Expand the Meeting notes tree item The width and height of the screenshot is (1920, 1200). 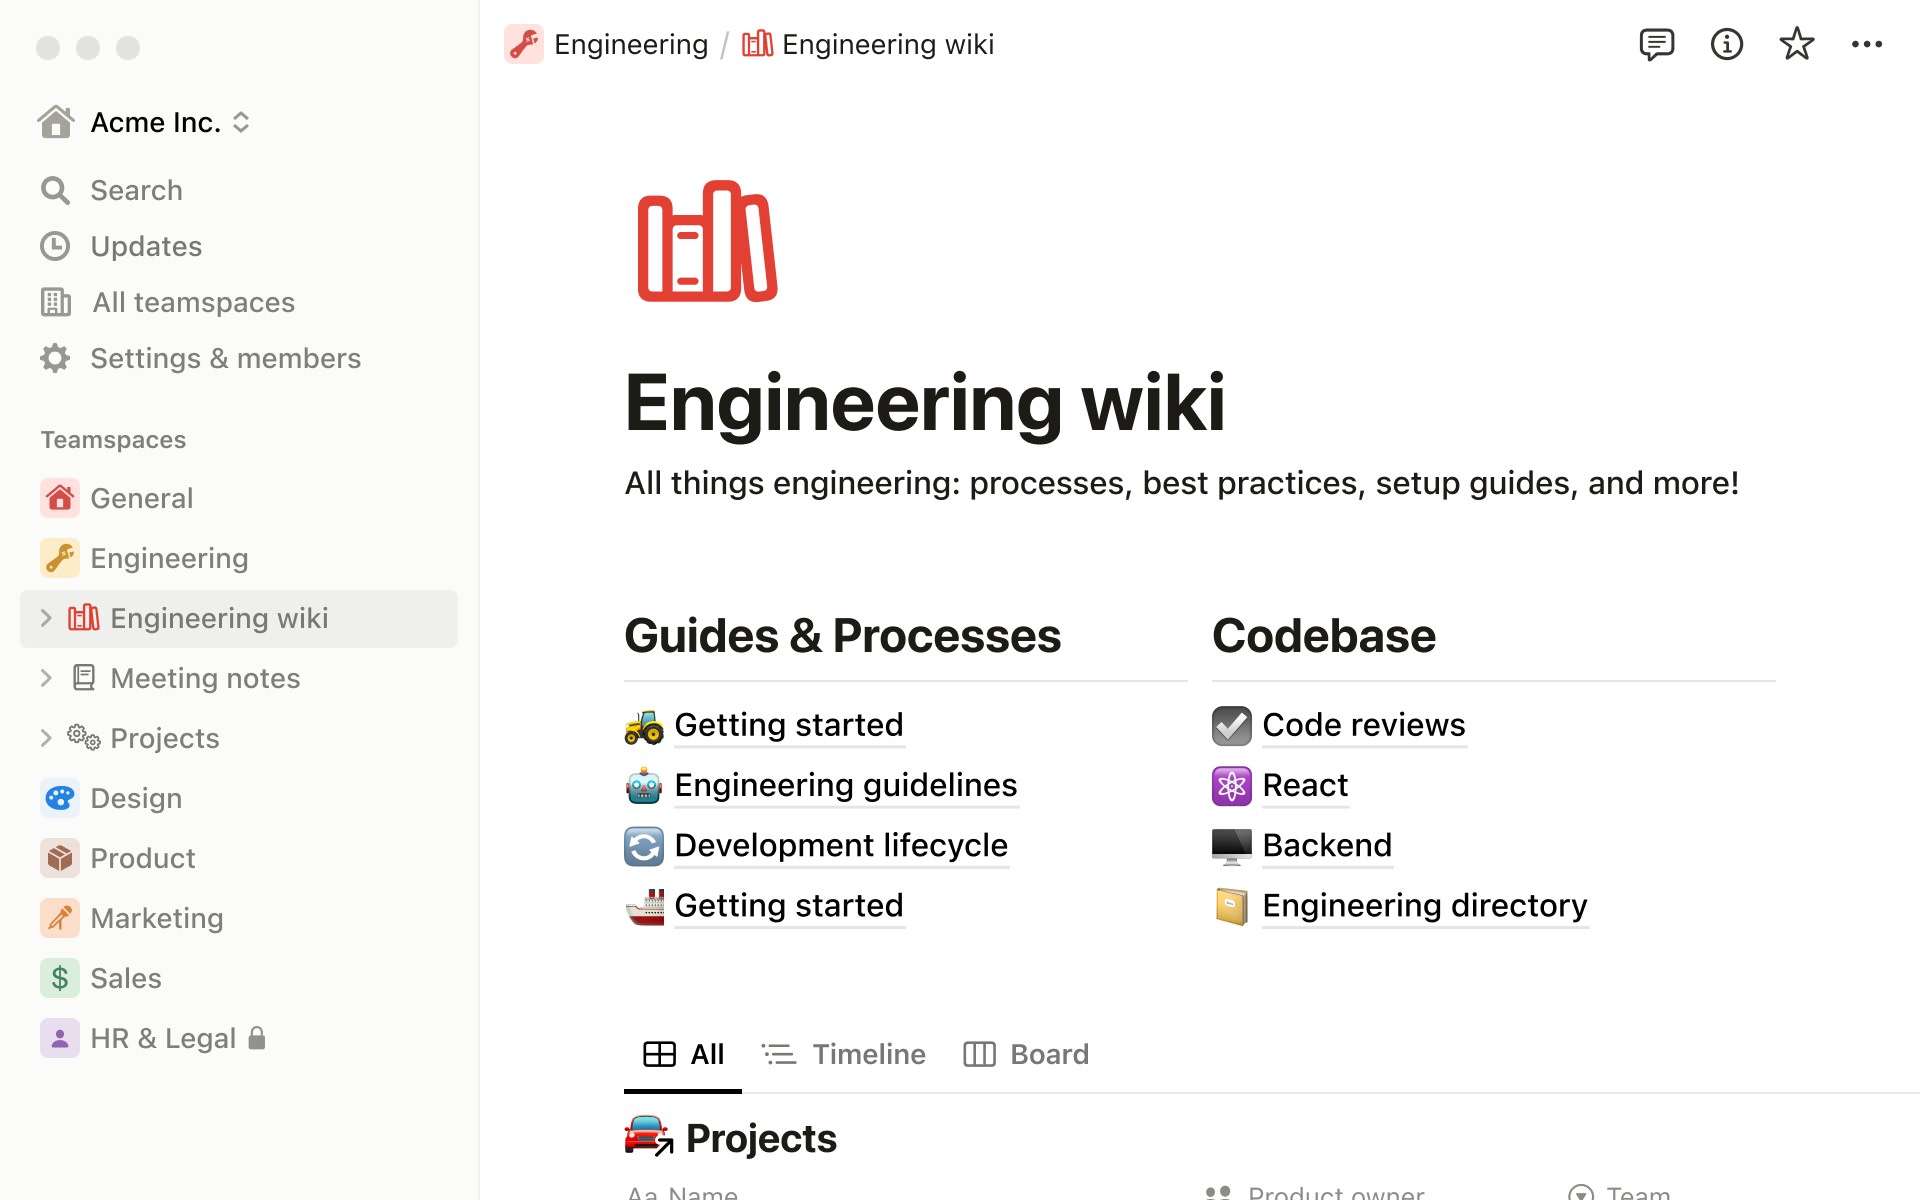pyautogui.click(x=46, y=677)
